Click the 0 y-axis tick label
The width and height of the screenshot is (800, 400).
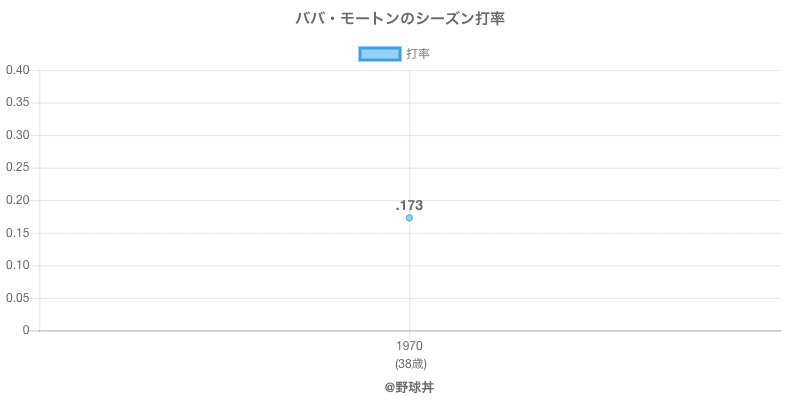[28, 330]
